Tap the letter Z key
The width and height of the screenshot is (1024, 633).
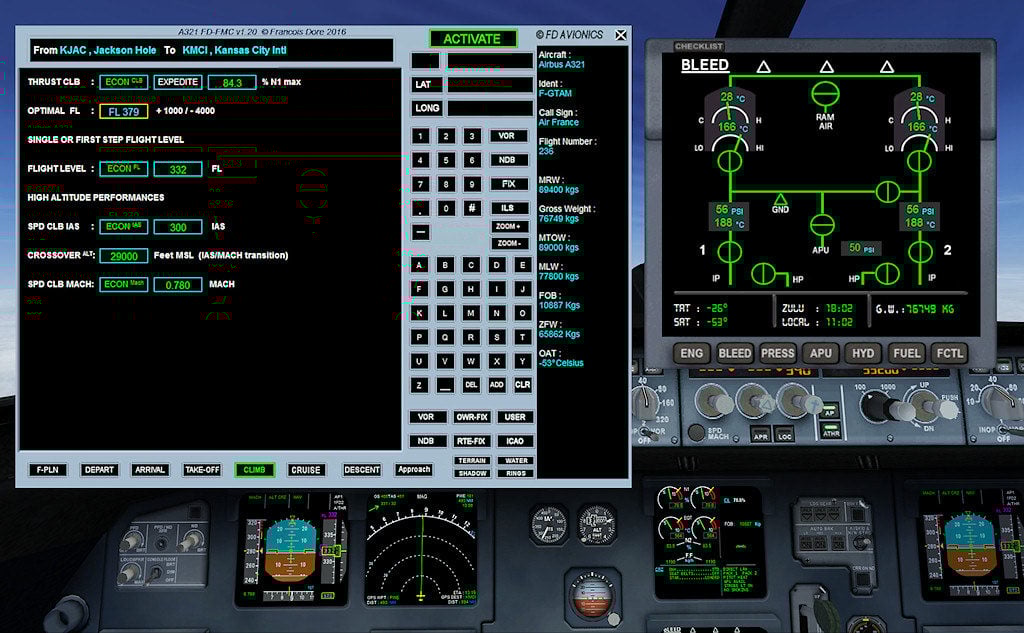pos(420,385)
